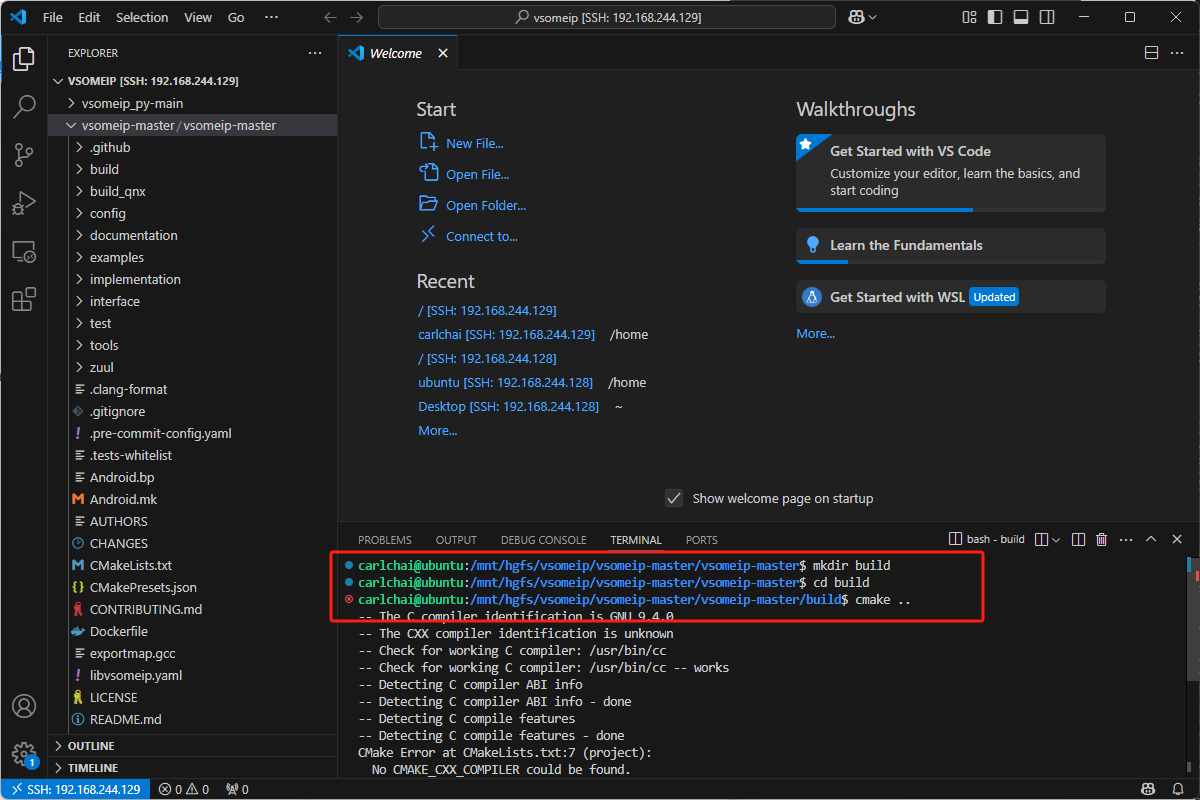The image size is (1200, 800).
Task: Open the Search view in activity bar
Action: pyautogui.click(x=24, y=107)
